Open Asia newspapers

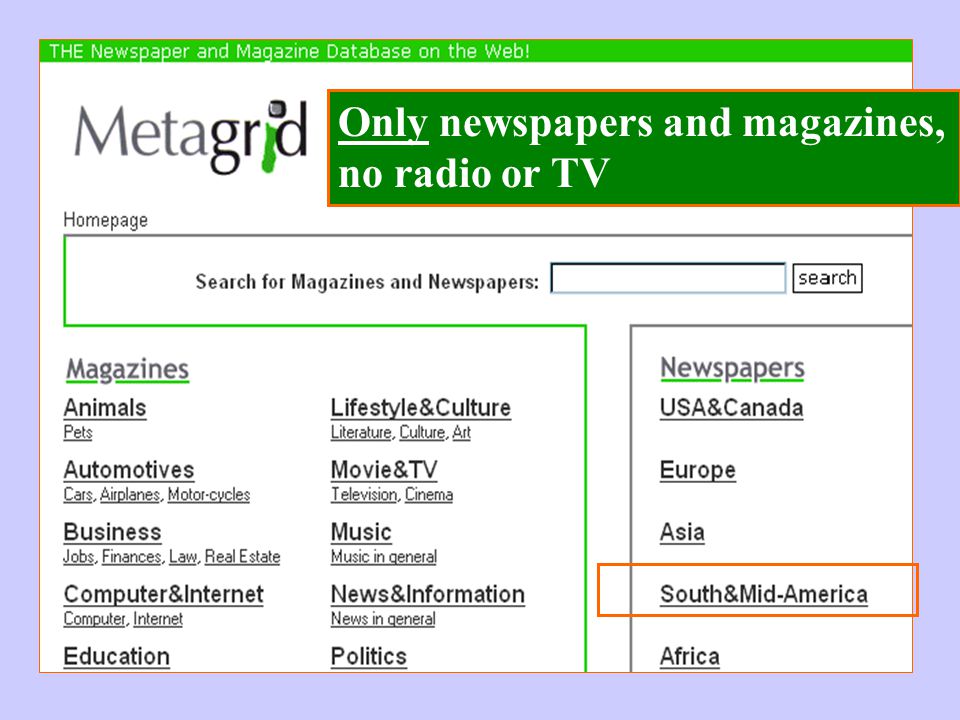(x=682, y=532)
